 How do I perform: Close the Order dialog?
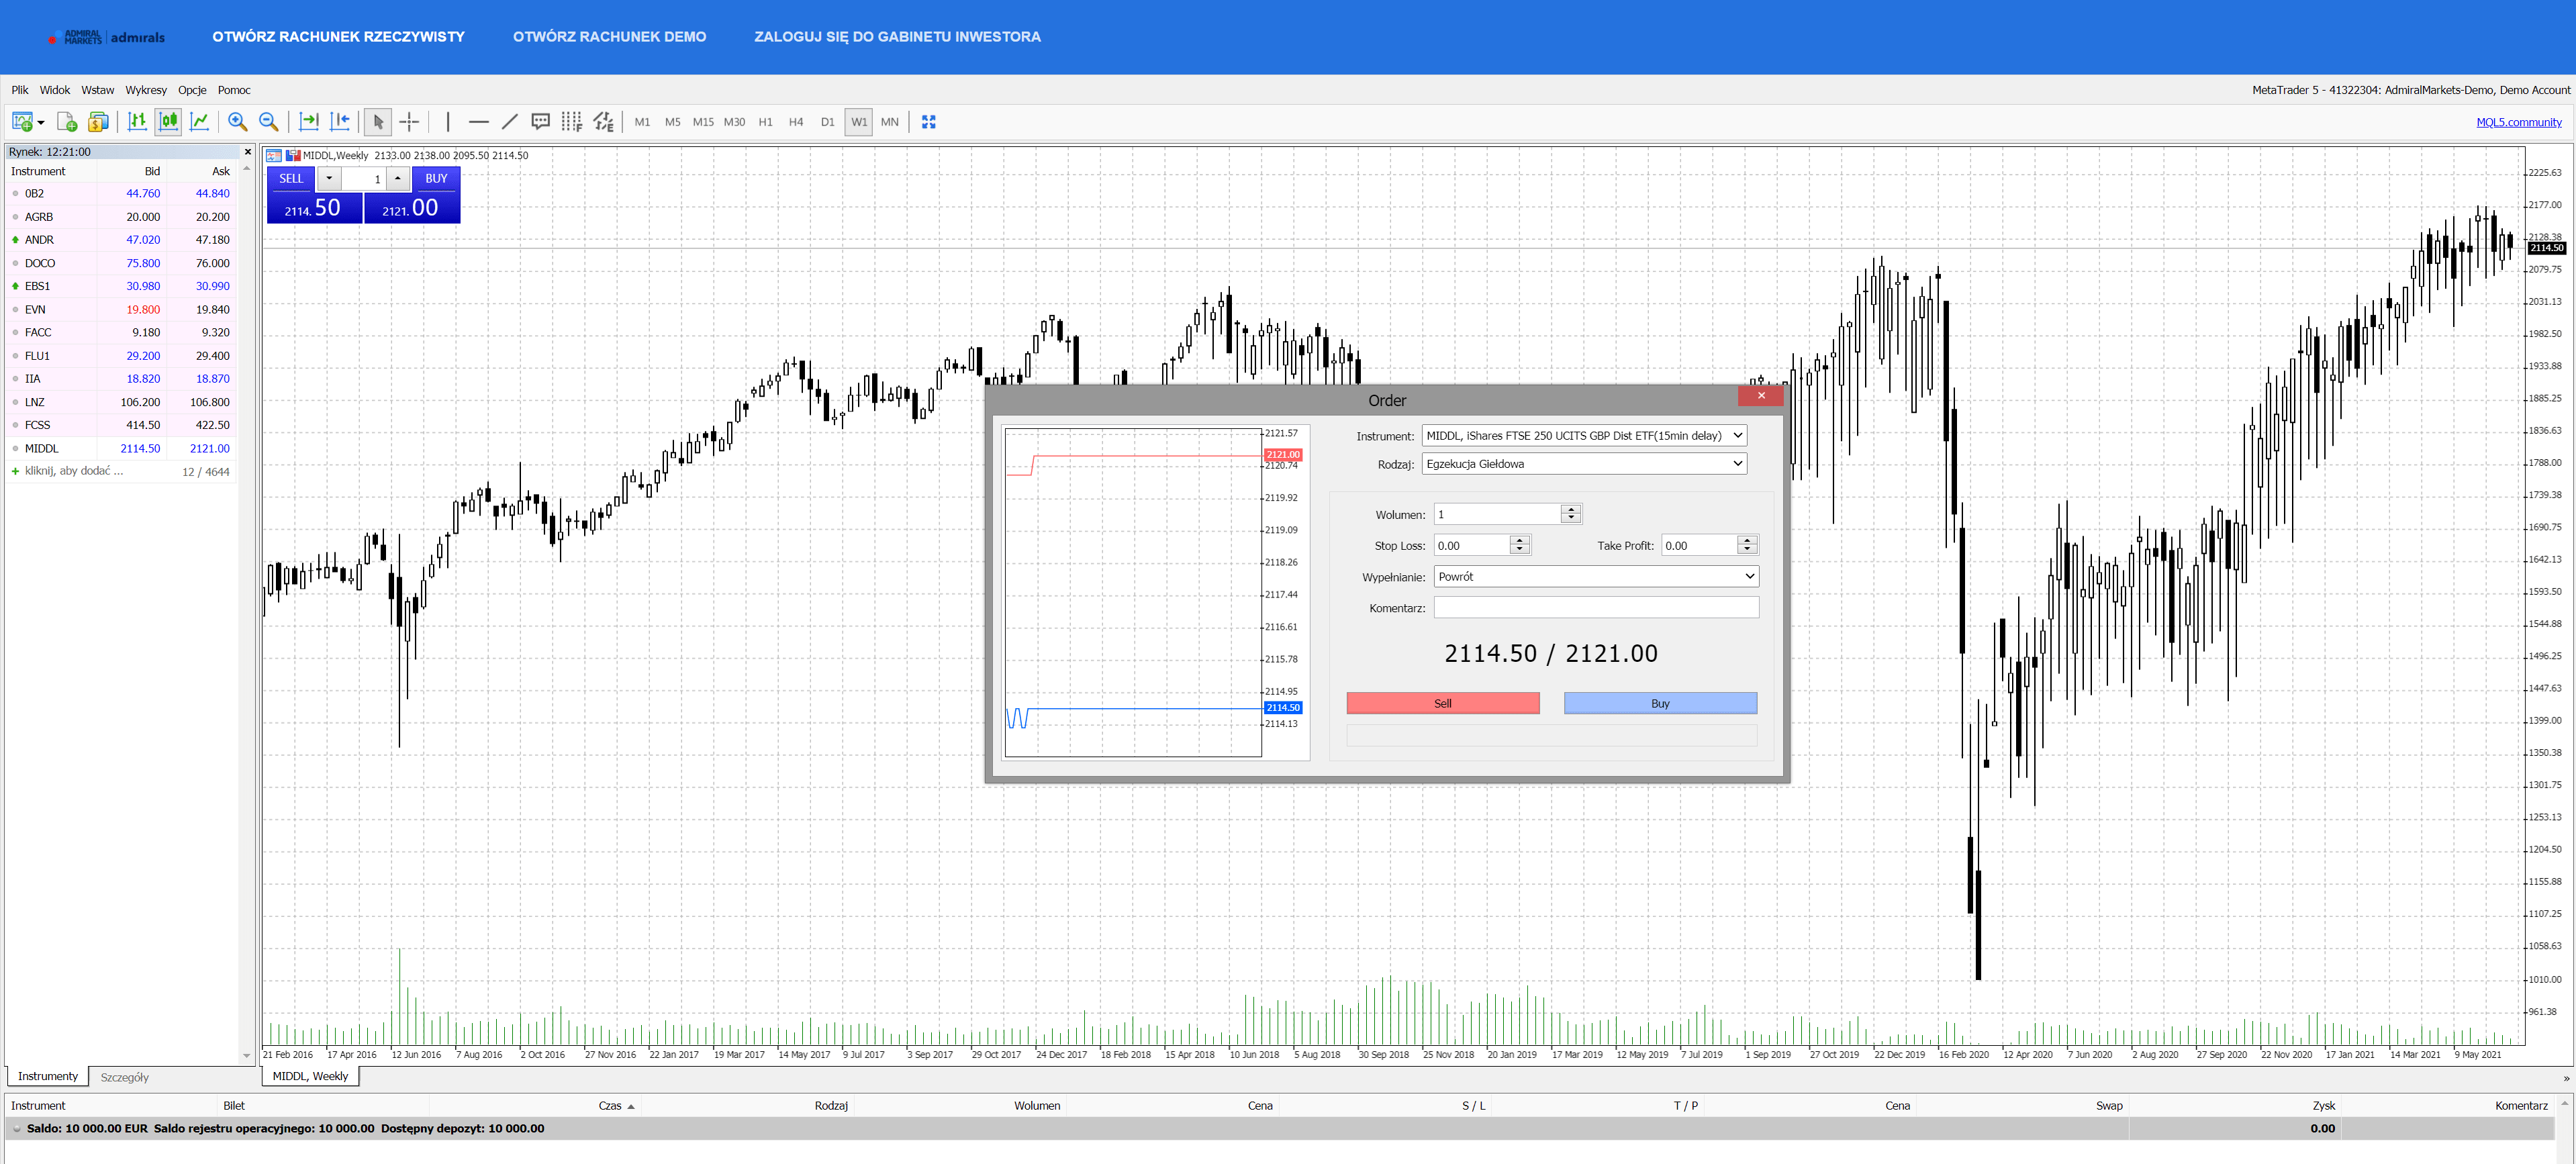coord(1761,396)
